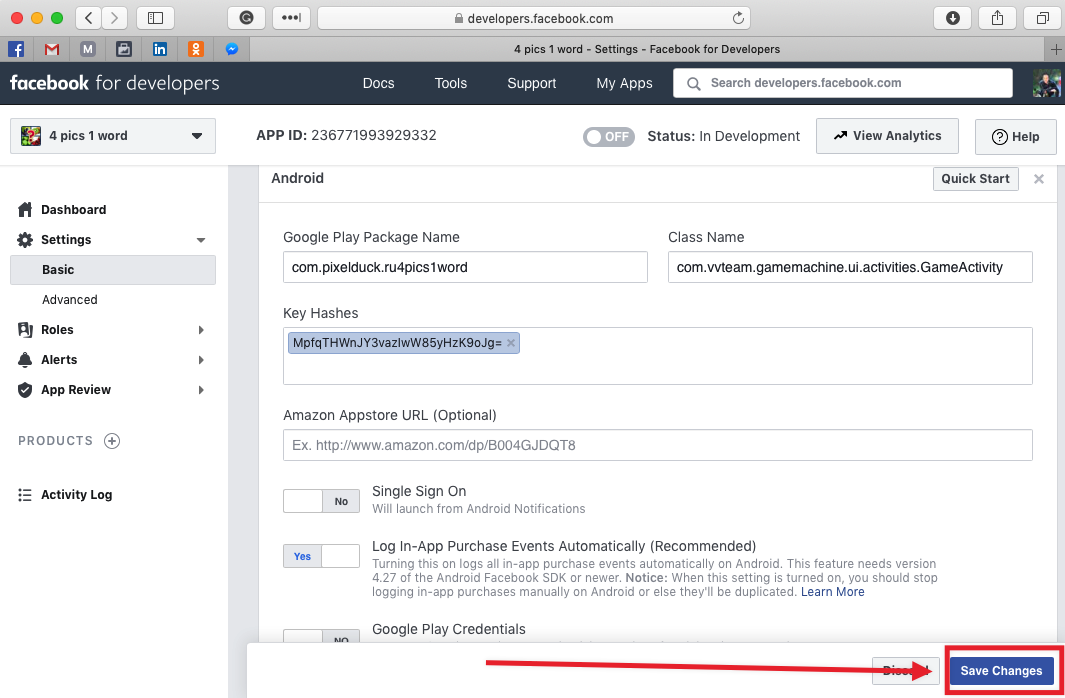This screenshot has height=698, width=1065.
Task: Click Google Play Package Name field
Action: tap(465, 267)
